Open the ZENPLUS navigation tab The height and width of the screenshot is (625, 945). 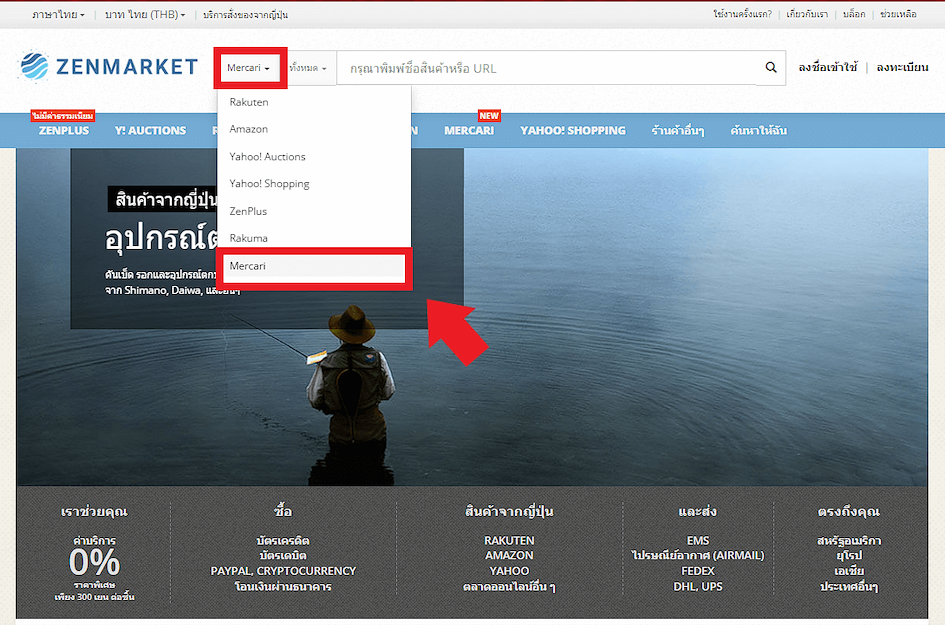click(x=64, y=130)
